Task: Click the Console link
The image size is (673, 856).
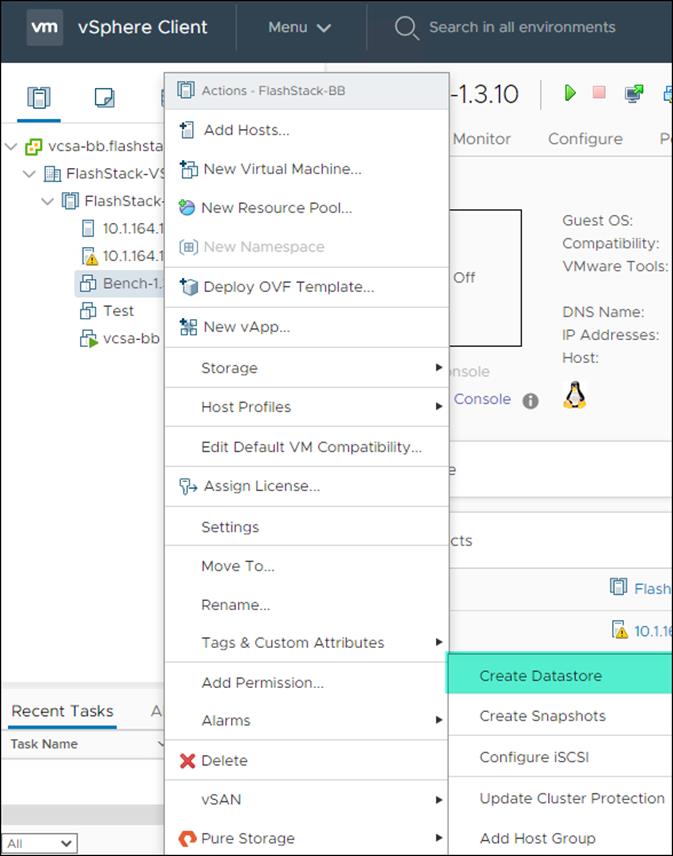Action: pos(483,399)
